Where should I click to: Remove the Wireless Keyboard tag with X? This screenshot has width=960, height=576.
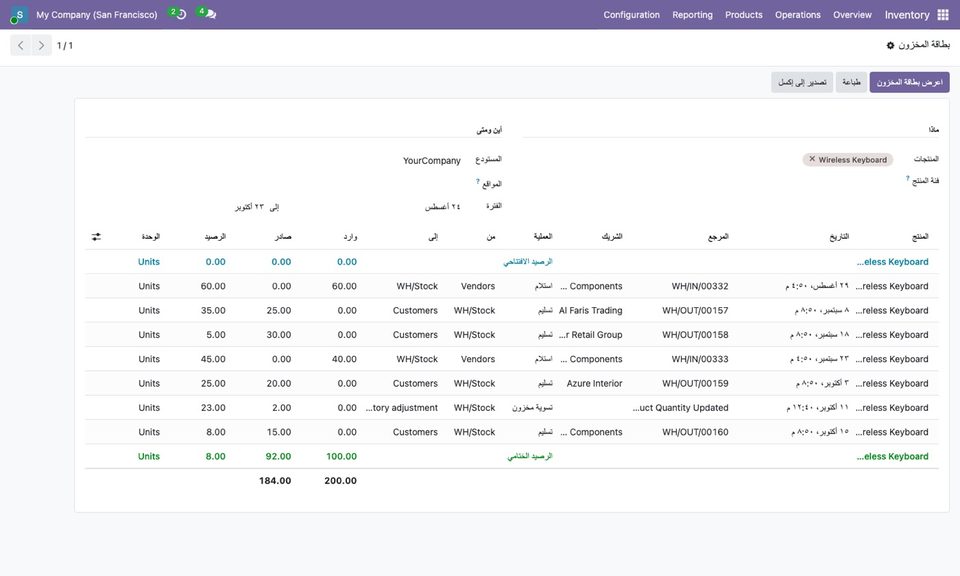pyautogui.click(x=812, y=159)
